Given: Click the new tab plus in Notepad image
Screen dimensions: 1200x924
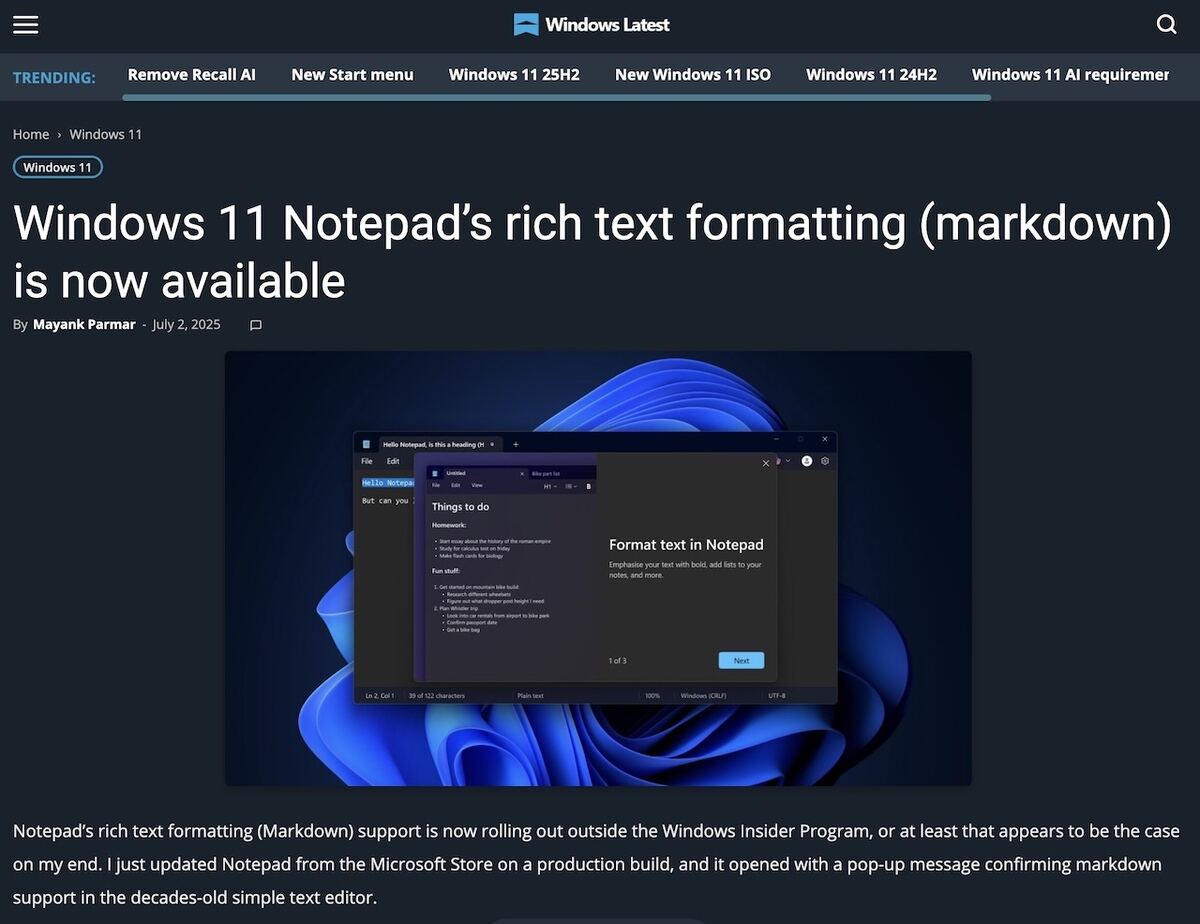Looking at the screenshot, I should [516, 444].
